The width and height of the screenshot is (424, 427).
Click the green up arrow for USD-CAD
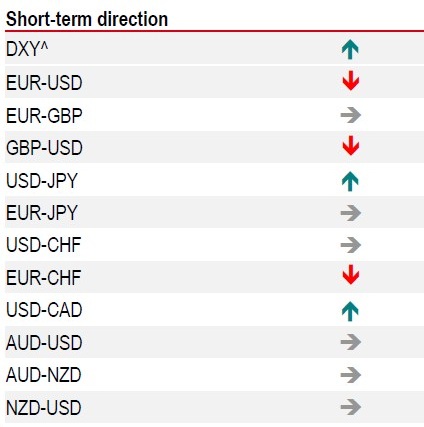click(350, 311)
